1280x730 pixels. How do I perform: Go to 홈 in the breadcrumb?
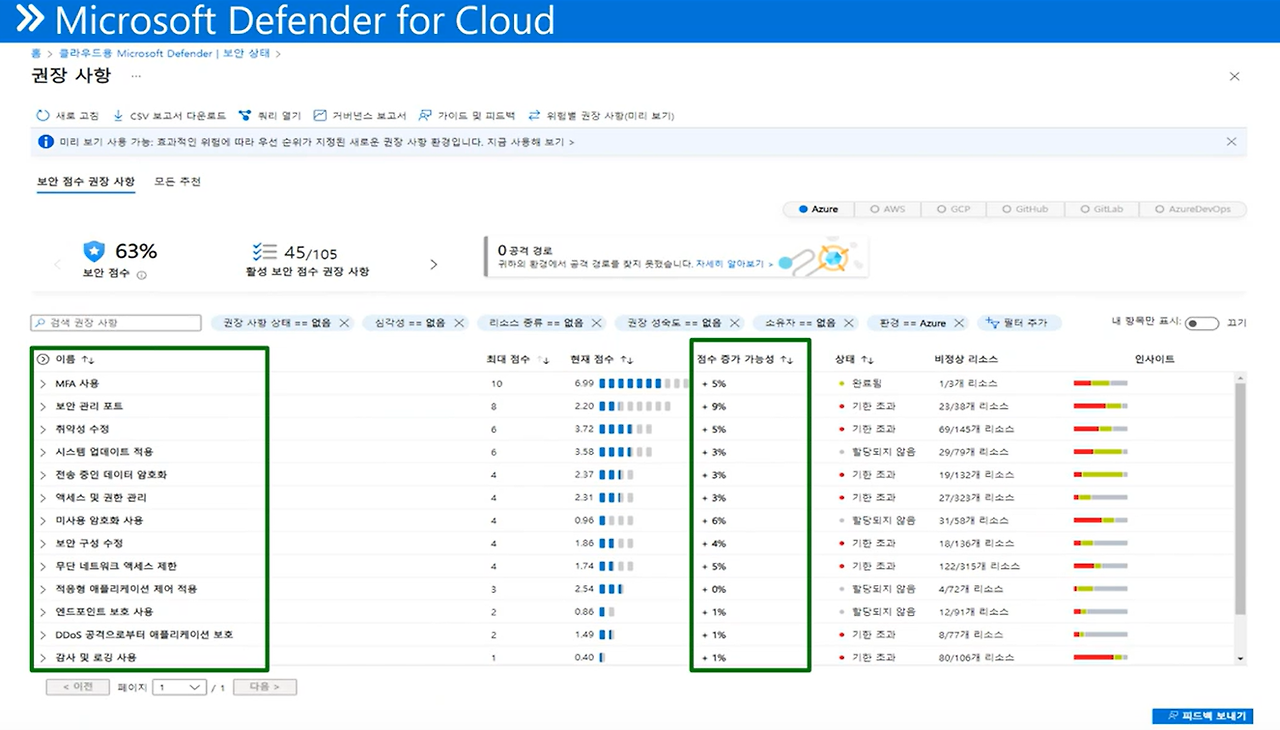(x=36, y=53)
